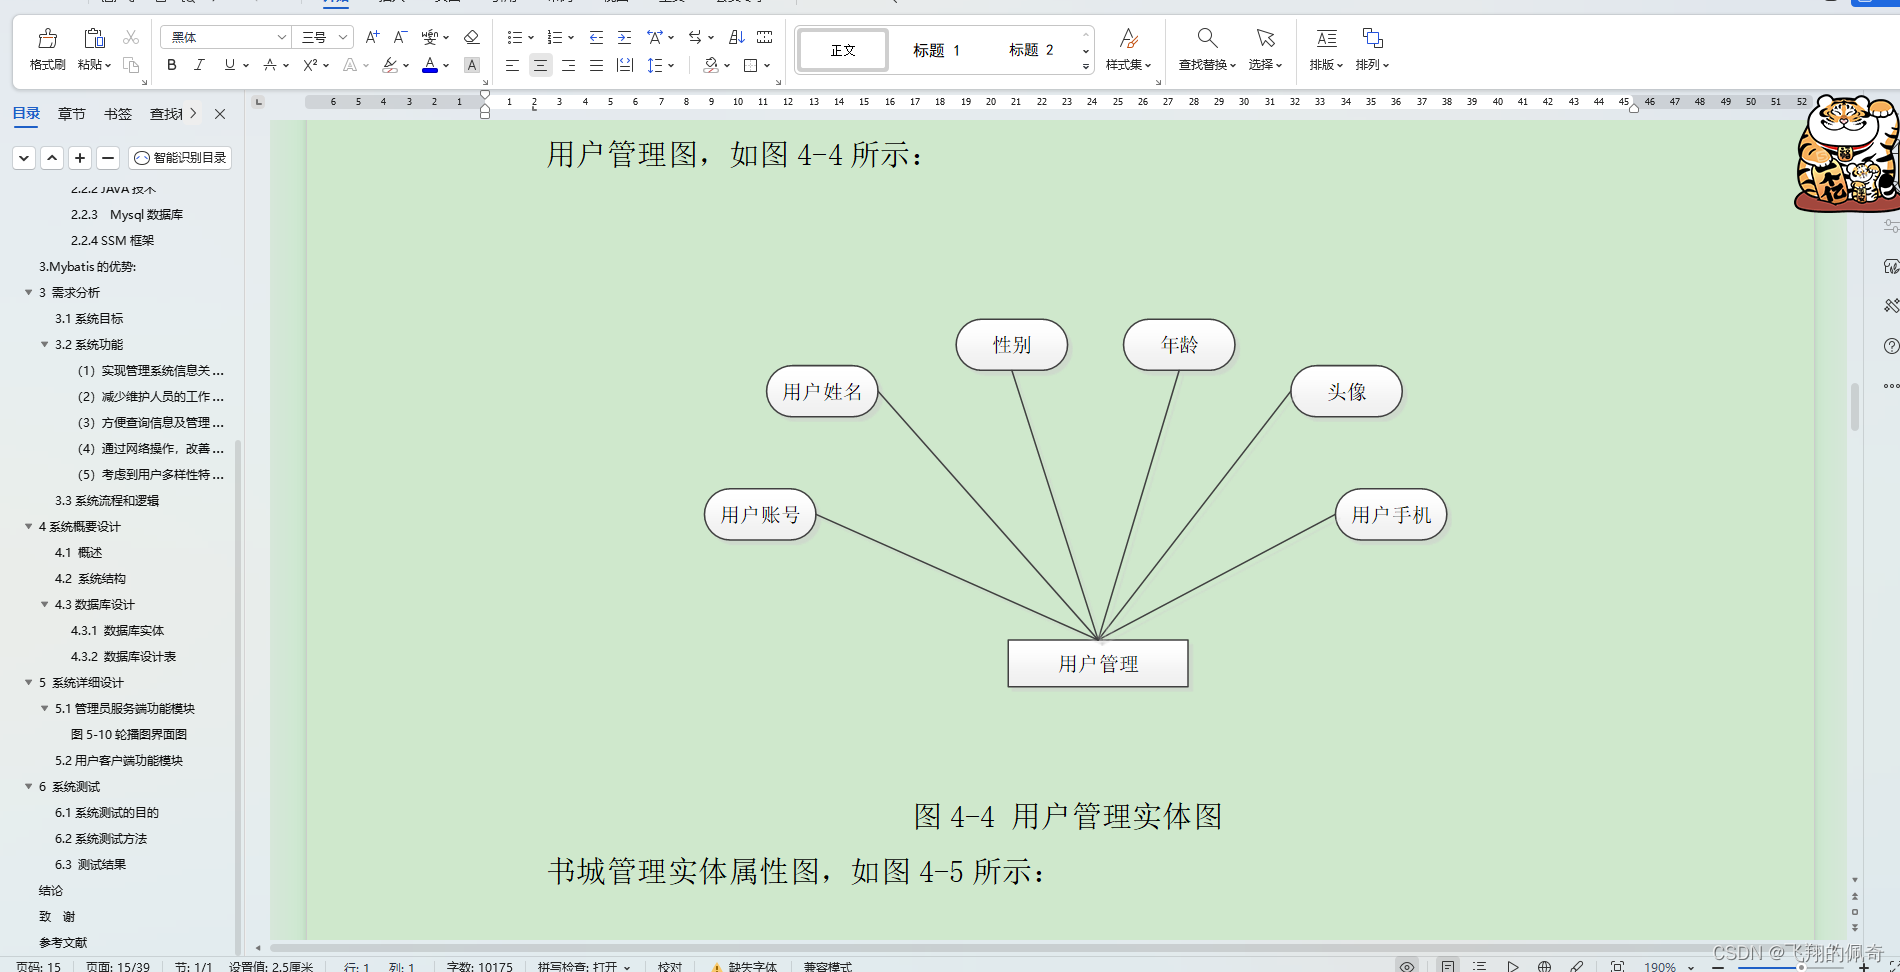1900x972 pixels.
Task: Click the up arrow in the outline panel
Action: (52, 157)
